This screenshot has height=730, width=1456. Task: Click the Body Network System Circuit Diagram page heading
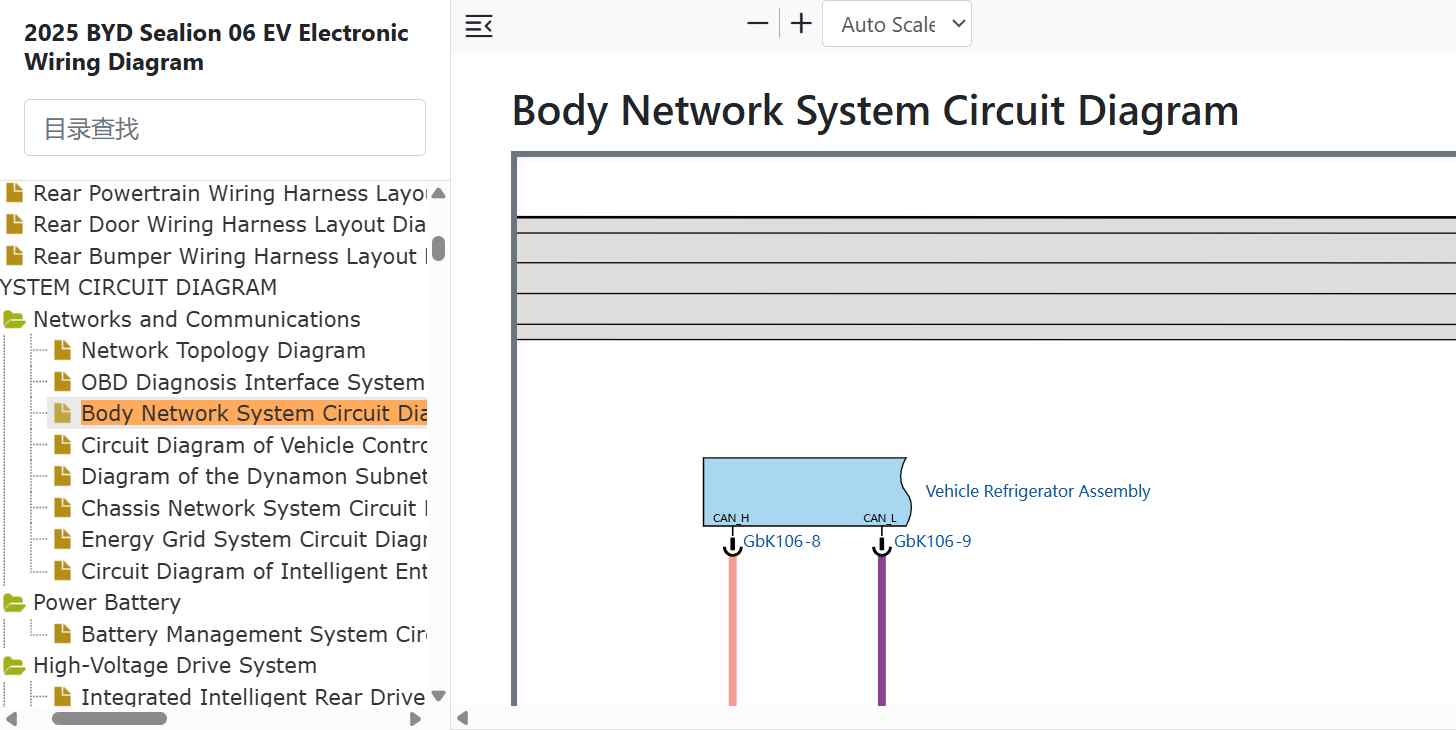875,110
